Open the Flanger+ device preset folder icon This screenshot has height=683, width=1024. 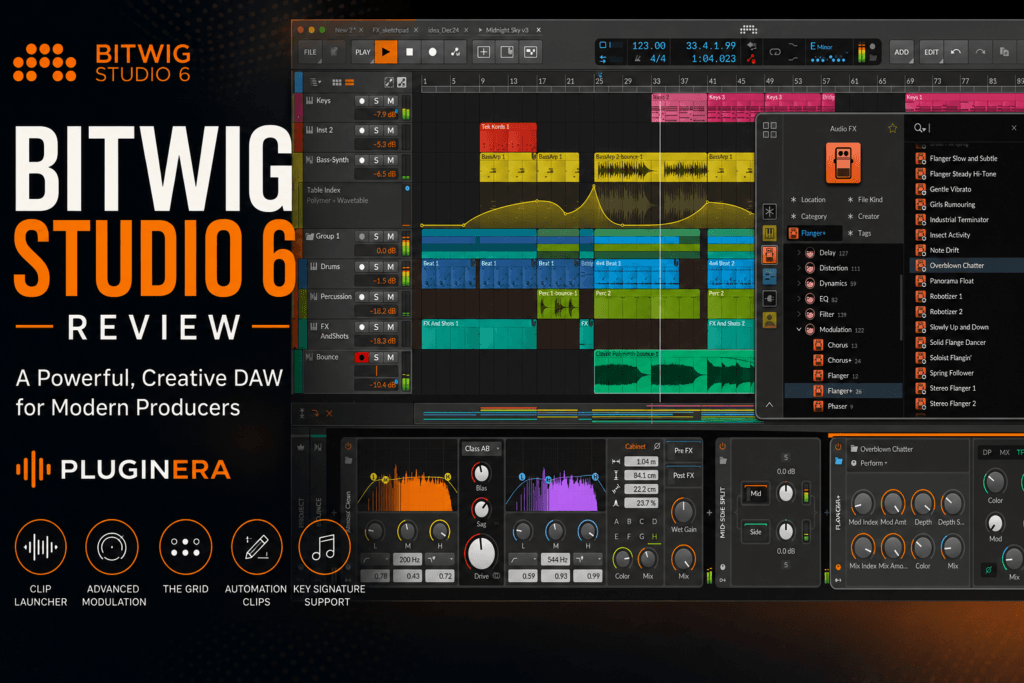click(838, 462)
